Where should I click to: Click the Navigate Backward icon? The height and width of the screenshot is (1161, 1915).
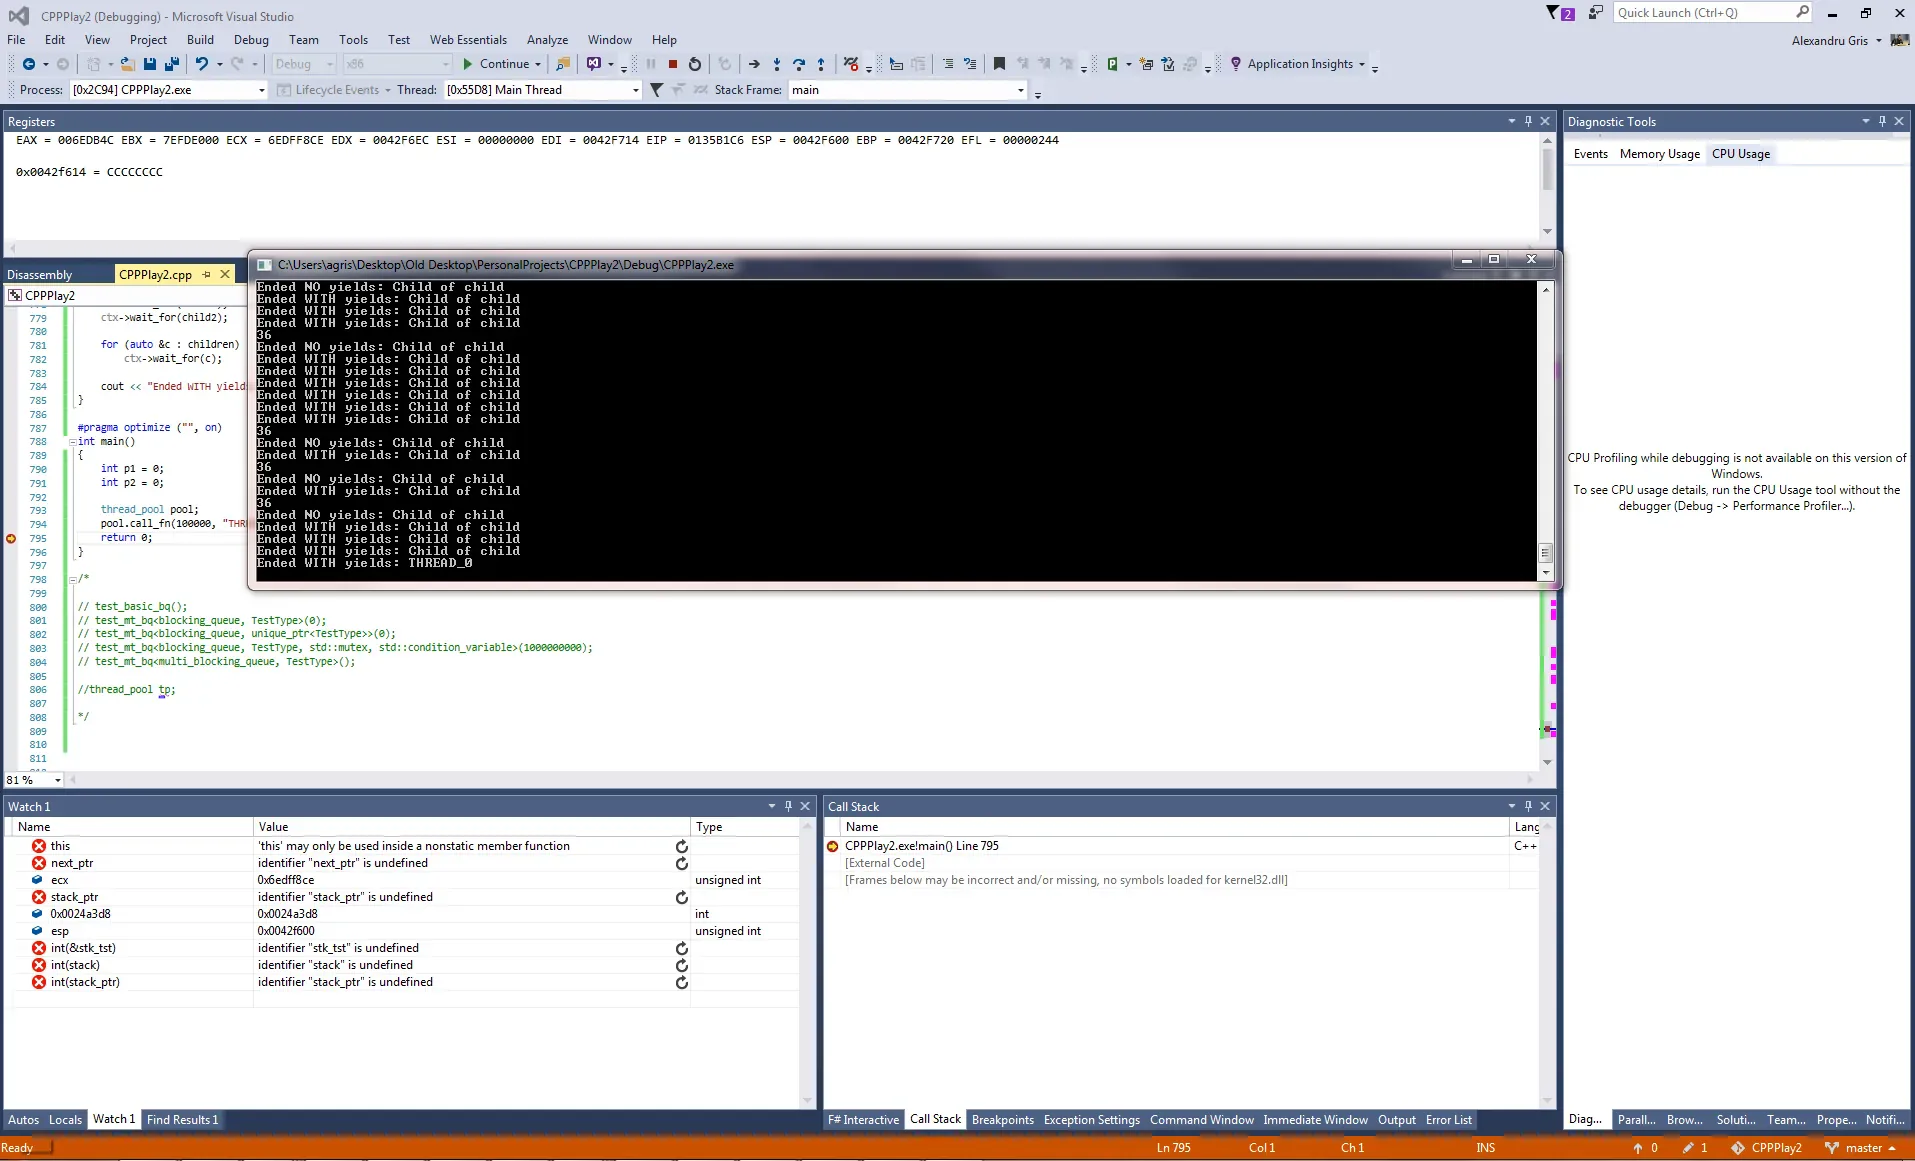29,64
